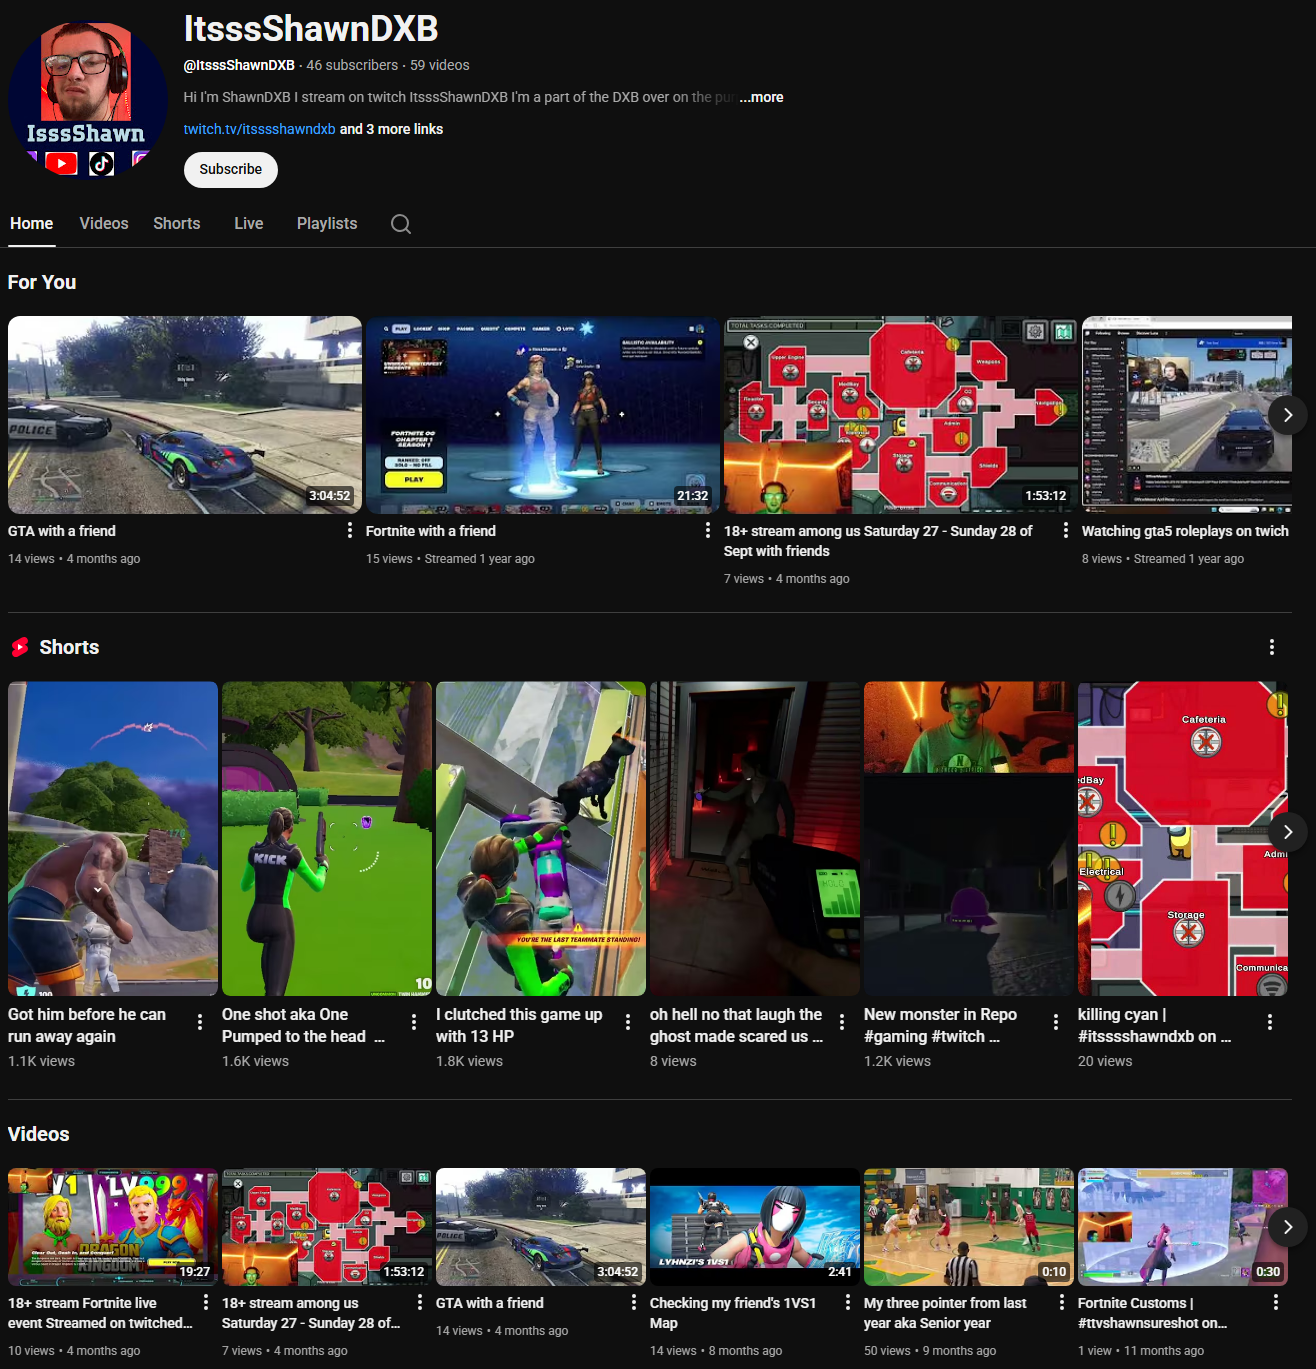The image size is (1316, 1369).
Task: Open the twitch.tv/itsssshawndxb link
Action: (x=259, y=129)
